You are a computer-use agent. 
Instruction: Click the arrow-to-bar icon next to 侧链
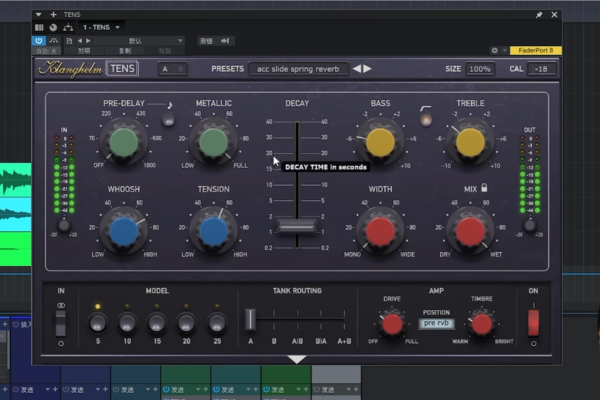(x=225, y=41)
